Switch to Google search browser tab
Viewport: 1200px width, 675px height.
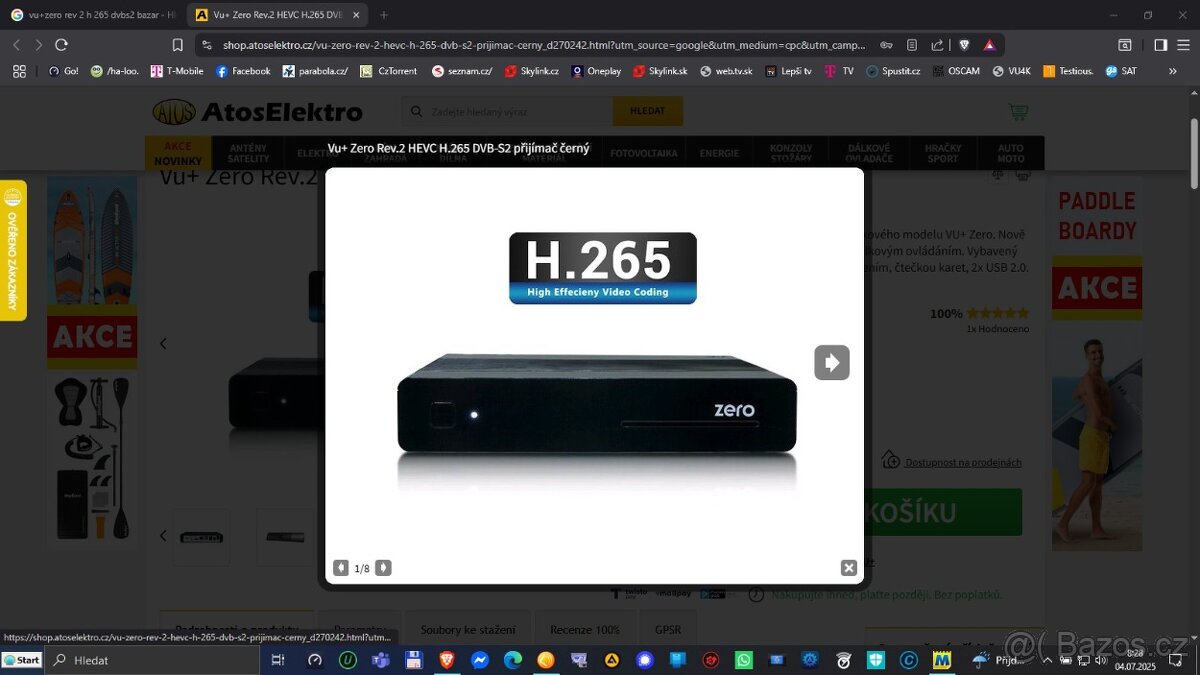click(93, 15)
